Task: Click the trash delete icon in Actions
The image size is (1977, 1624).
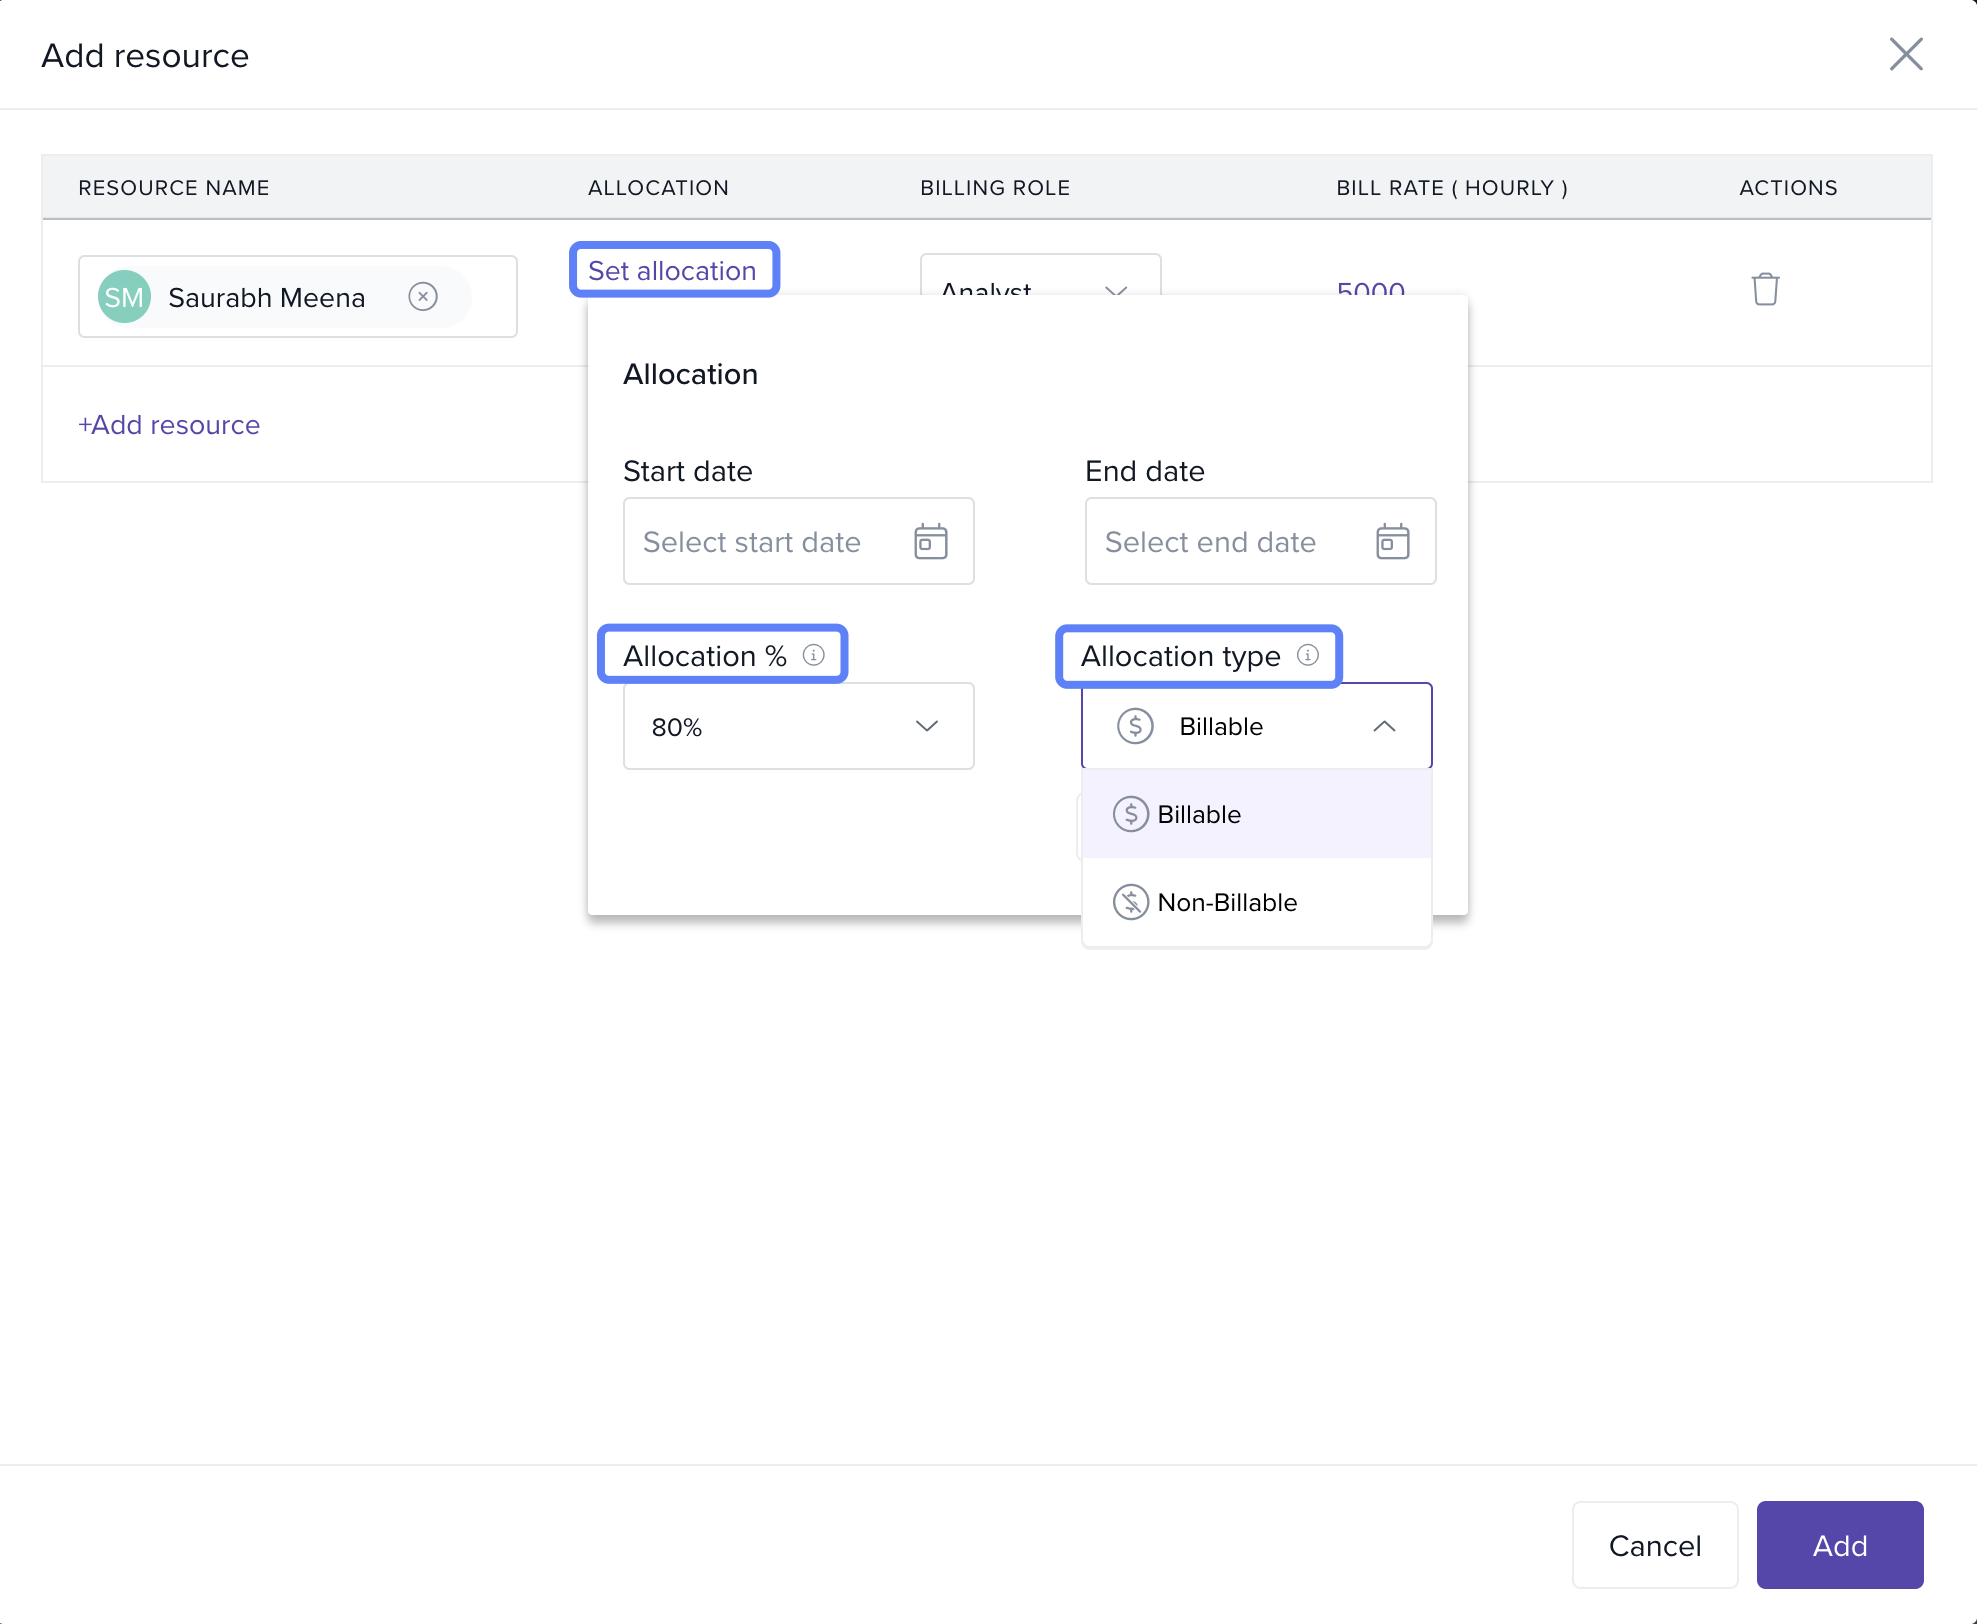Action: tap(1765, 289)
